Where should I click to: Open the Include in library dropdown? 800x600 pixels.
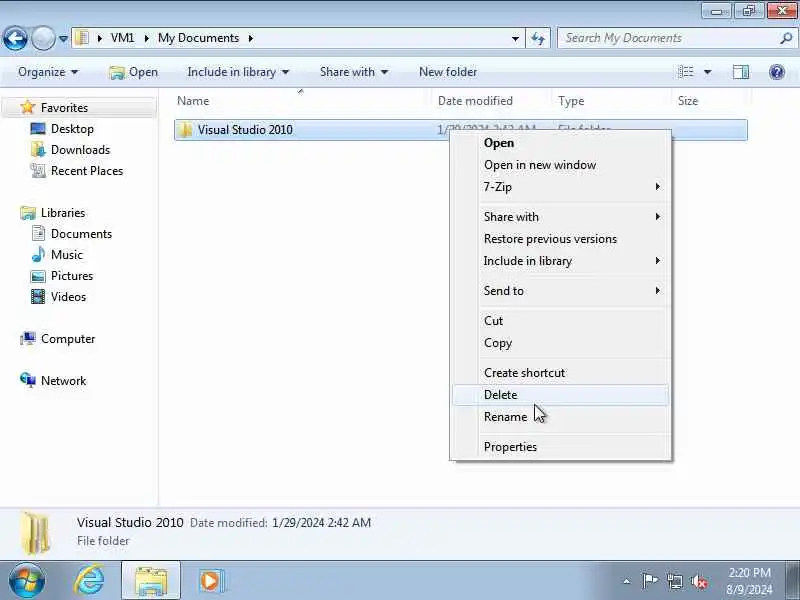(238, 72)
